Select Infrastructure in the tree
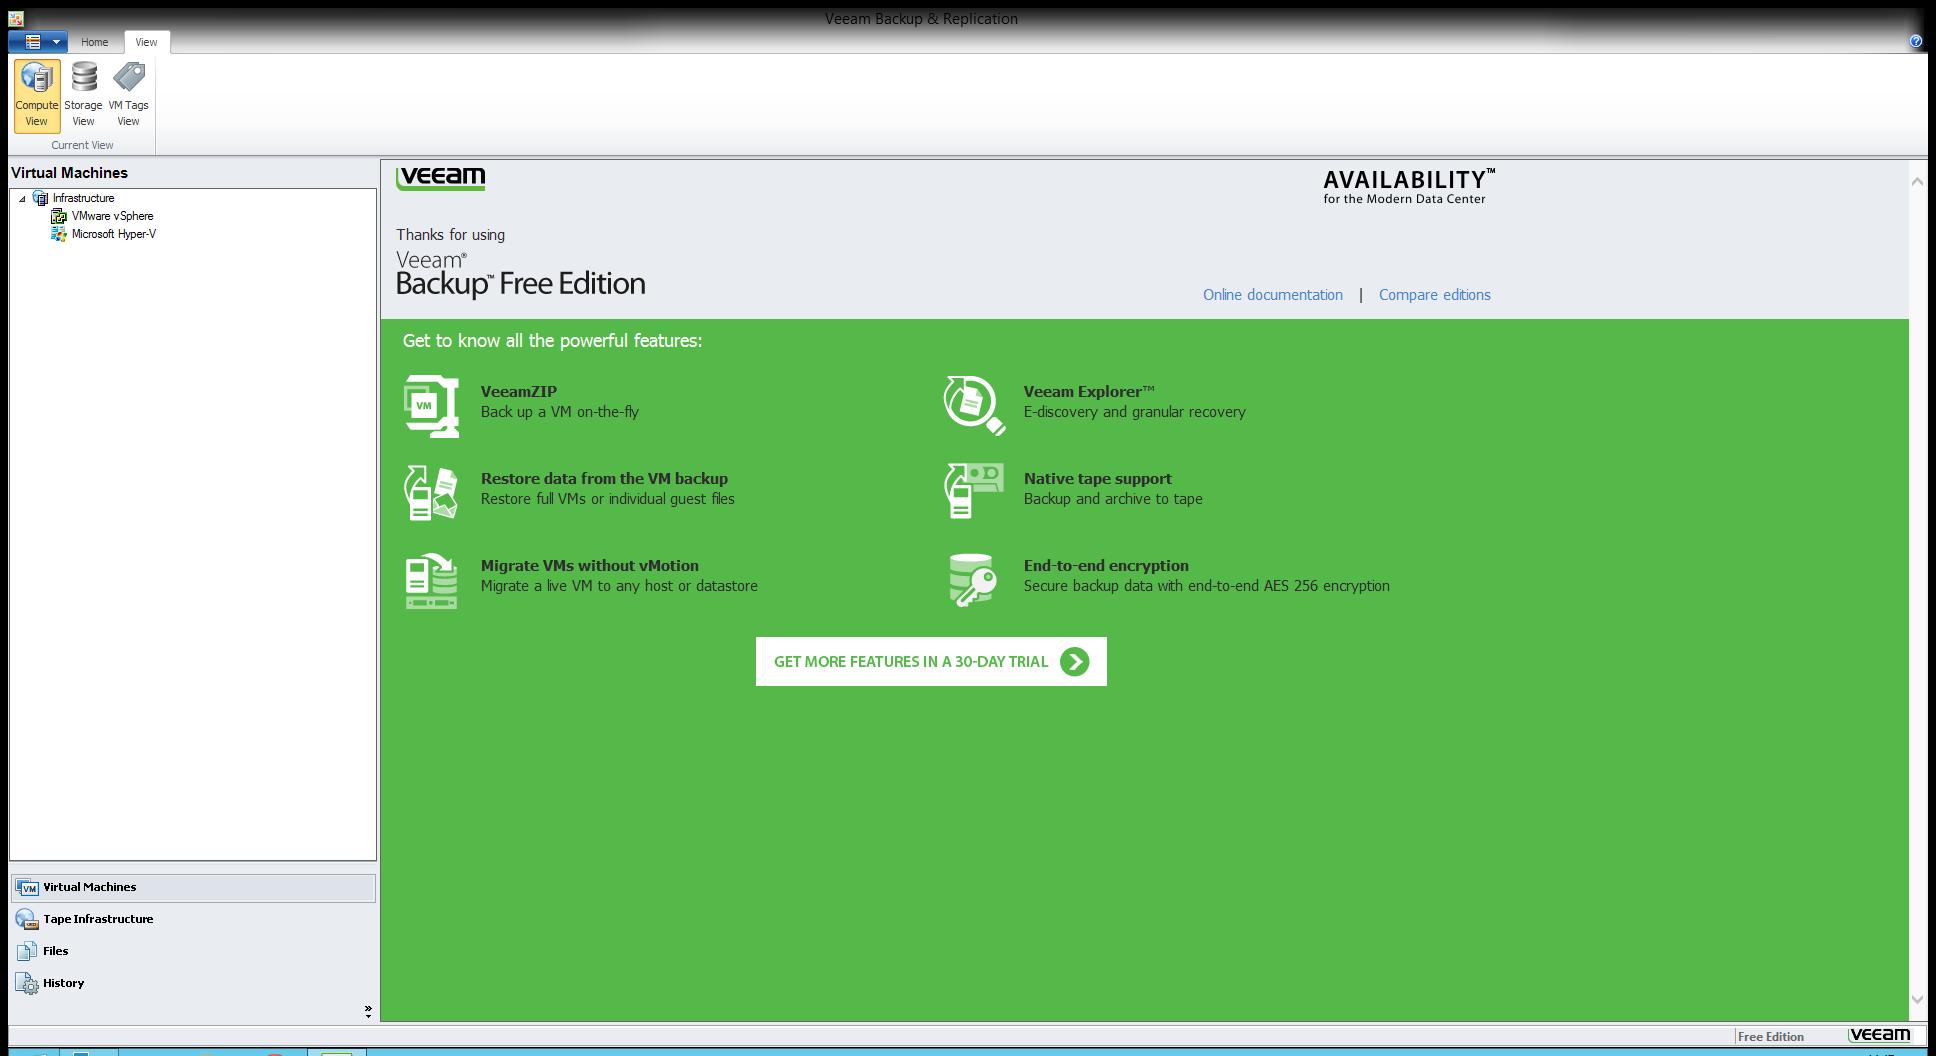This screenshot has height=1056, width=1936. pyautogui.click(x=83, y=198)
